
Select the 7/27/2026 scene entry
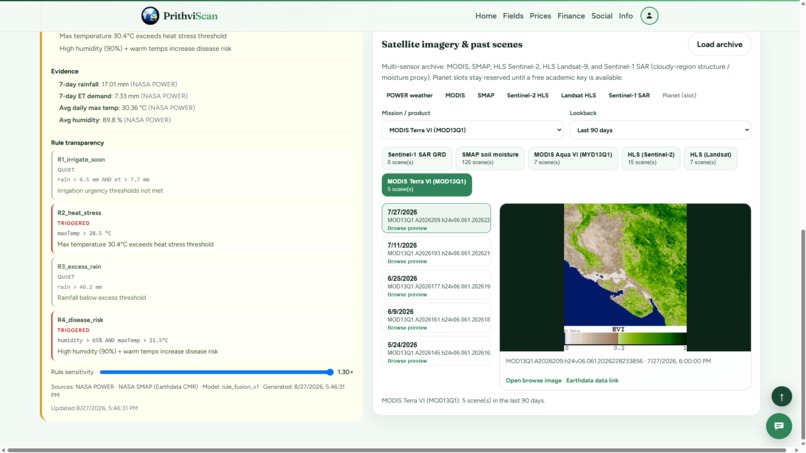point(436,218)
